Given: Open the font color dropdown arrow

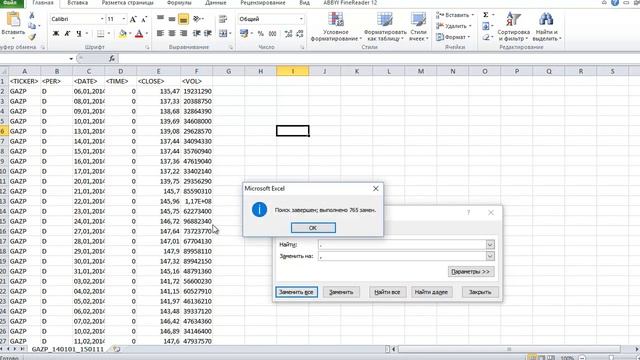Looking at the screenshot, I should 147,34.
